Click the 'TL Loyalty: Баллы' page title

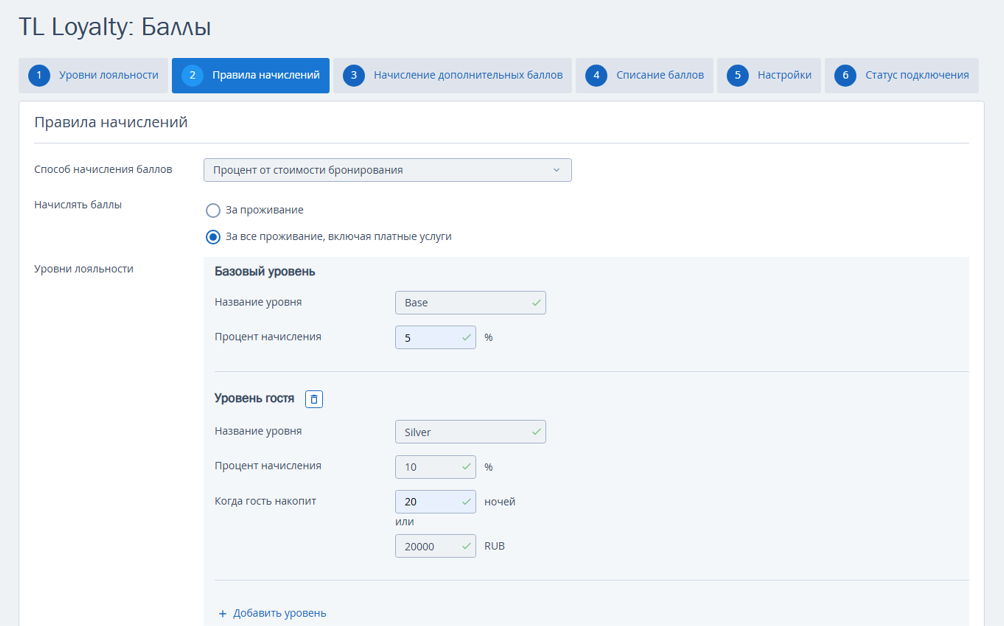(x=115, y=27)
